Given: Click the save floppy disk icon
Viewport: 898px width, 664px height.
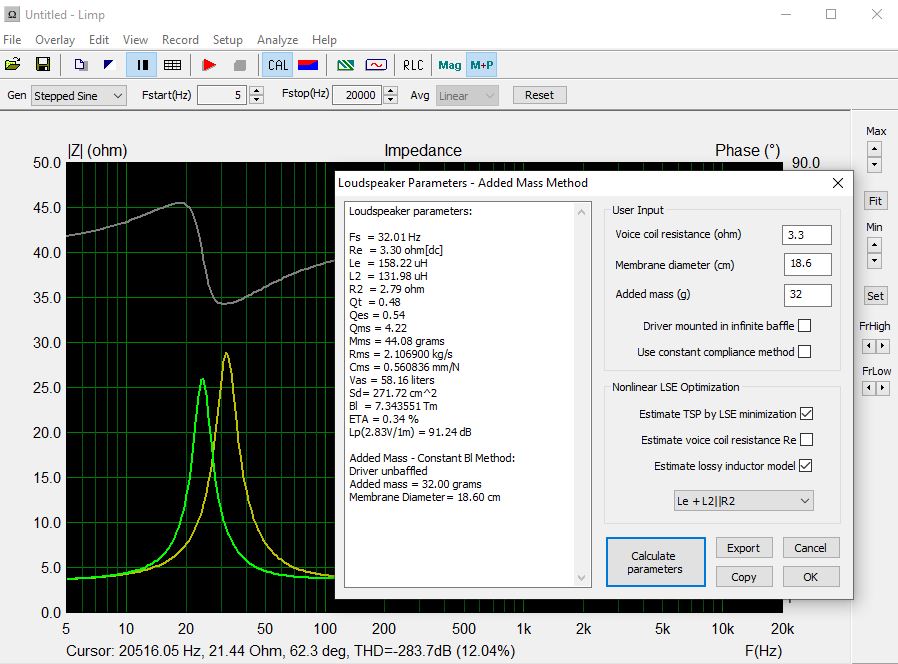Looking at the screenshot, I should 43,65.
